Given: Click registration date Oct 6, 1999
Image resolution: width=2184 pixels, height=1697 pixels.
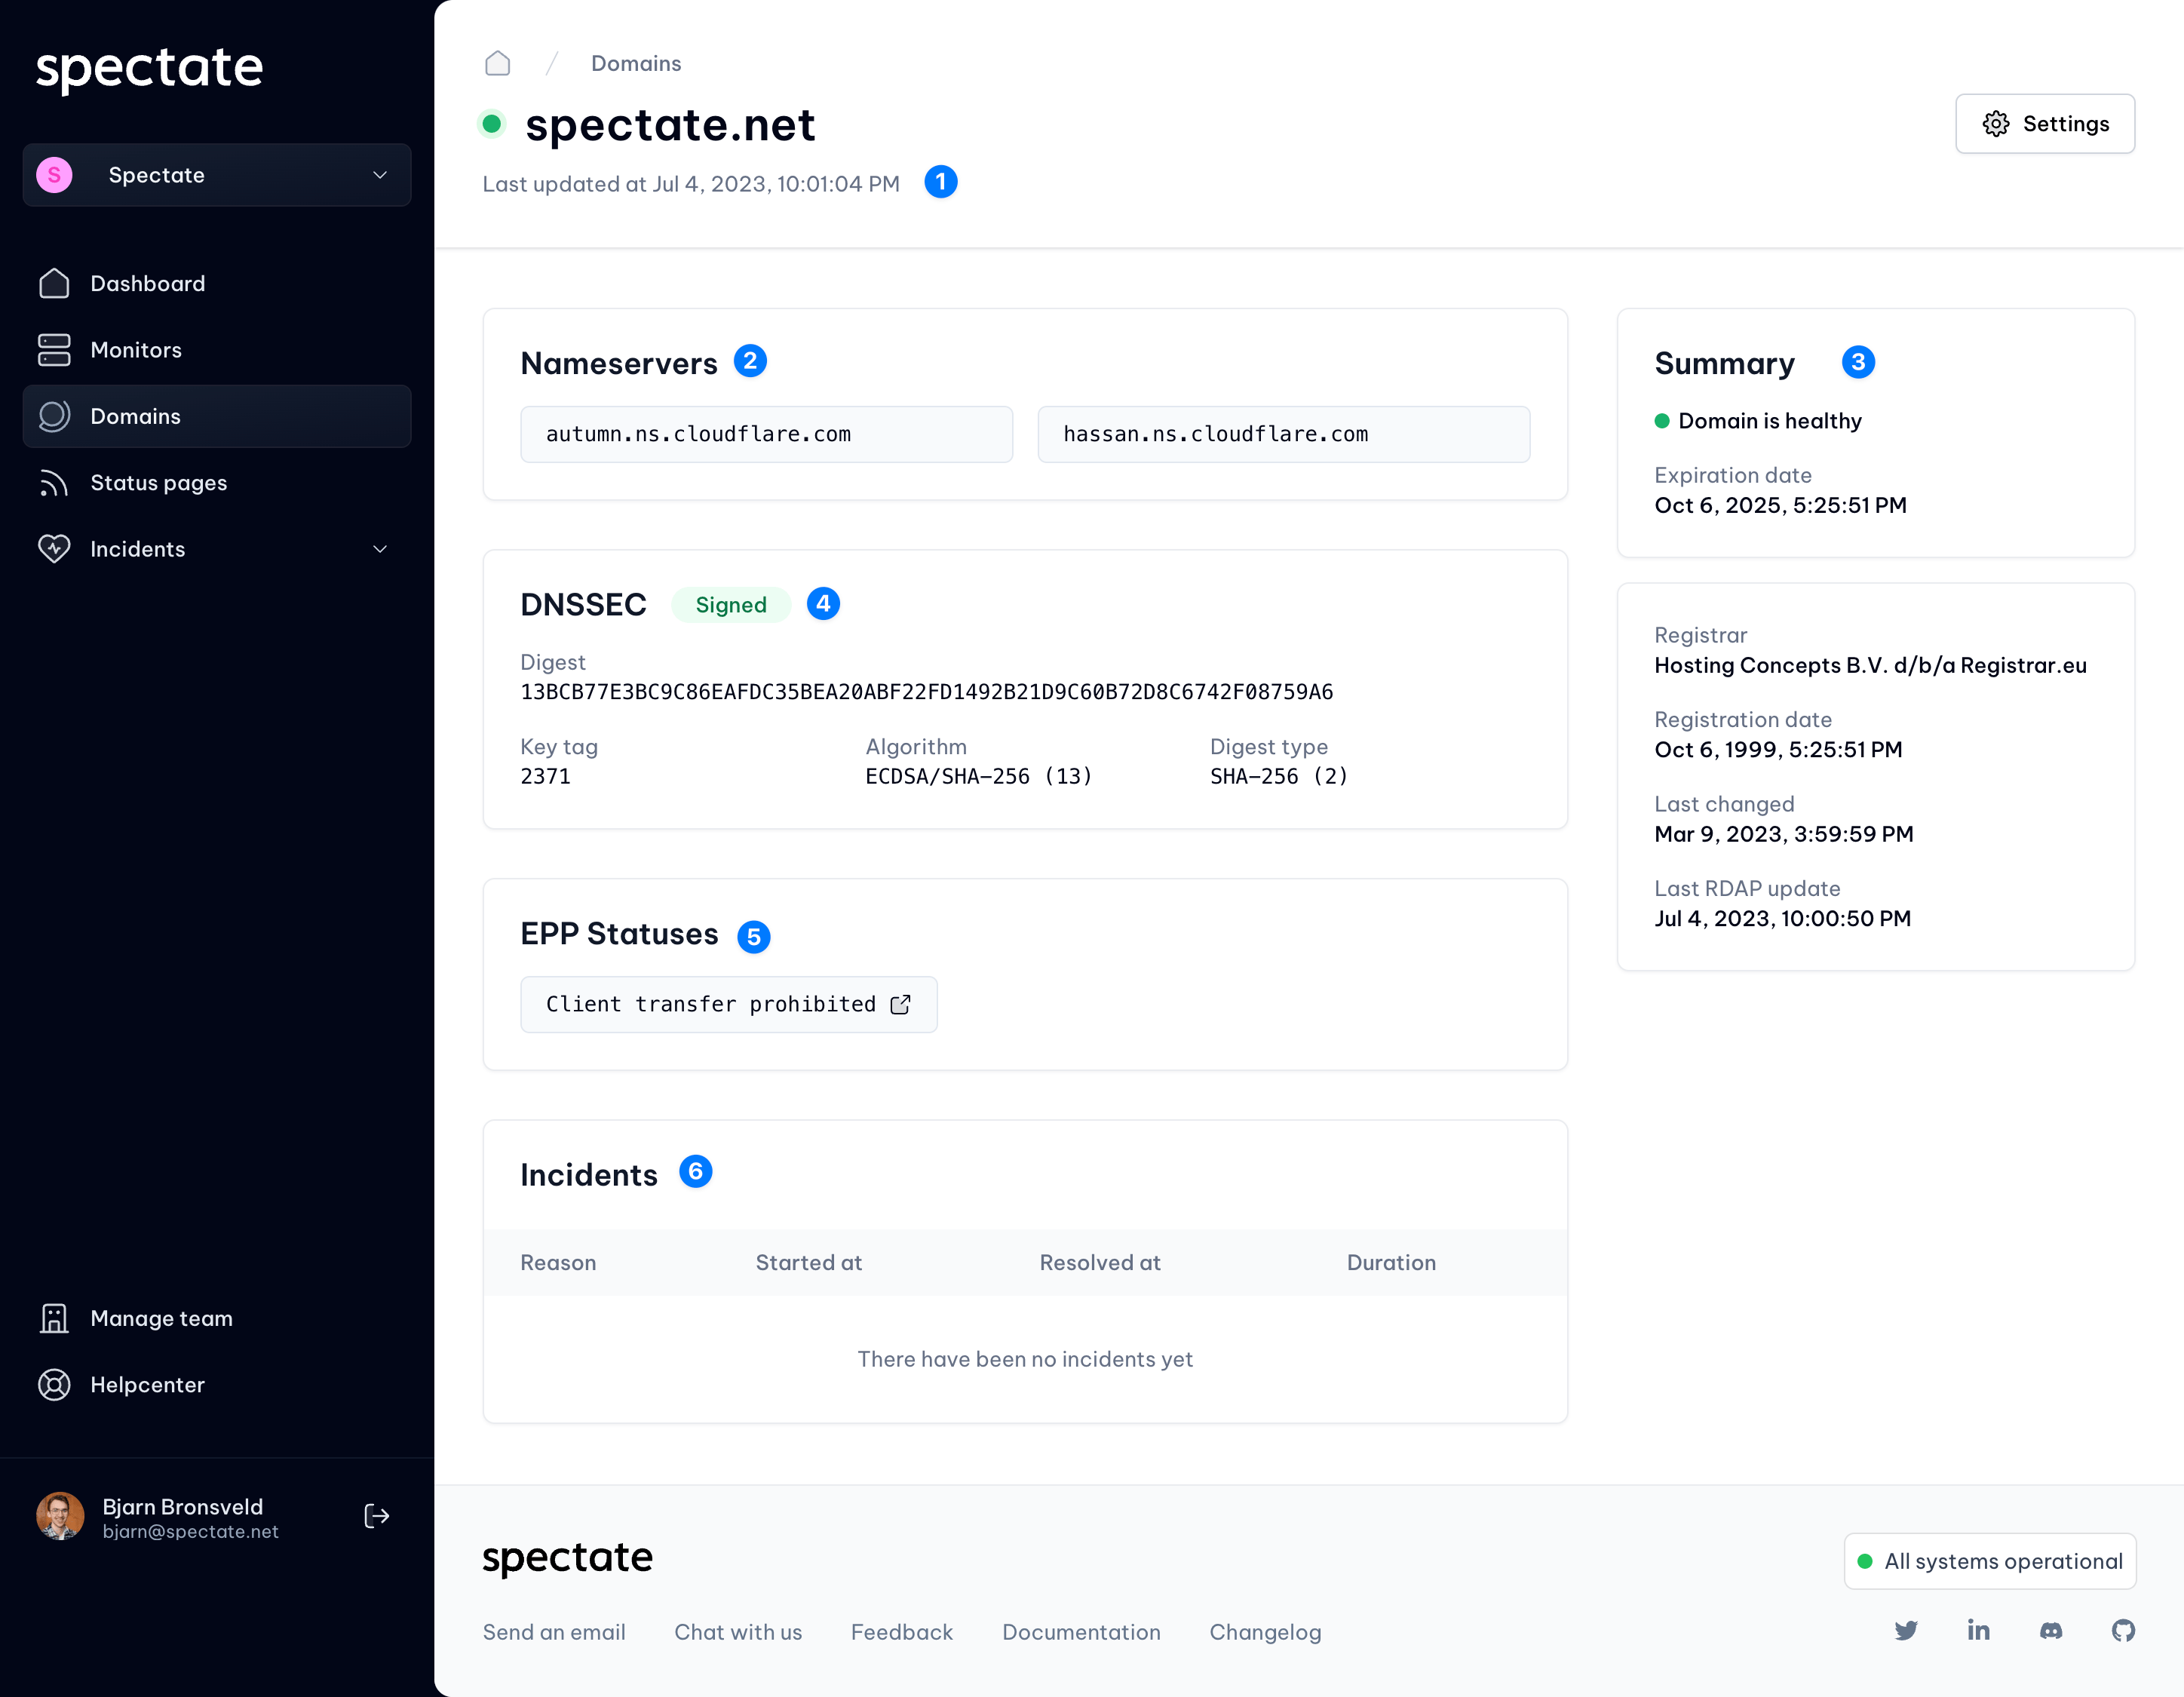Looking at the screenshot, I should tap(1778, 749).
